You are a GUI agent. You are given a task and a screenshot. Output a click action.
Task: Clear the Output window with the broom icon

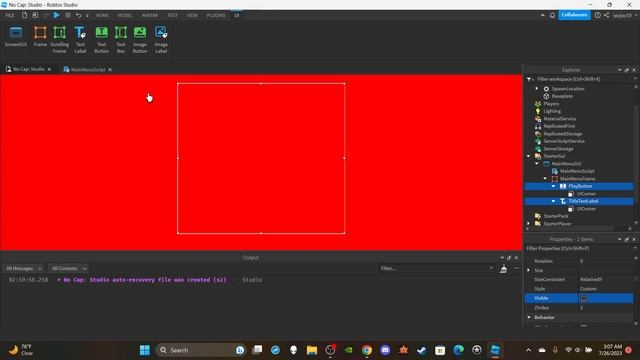click(504, 269)
